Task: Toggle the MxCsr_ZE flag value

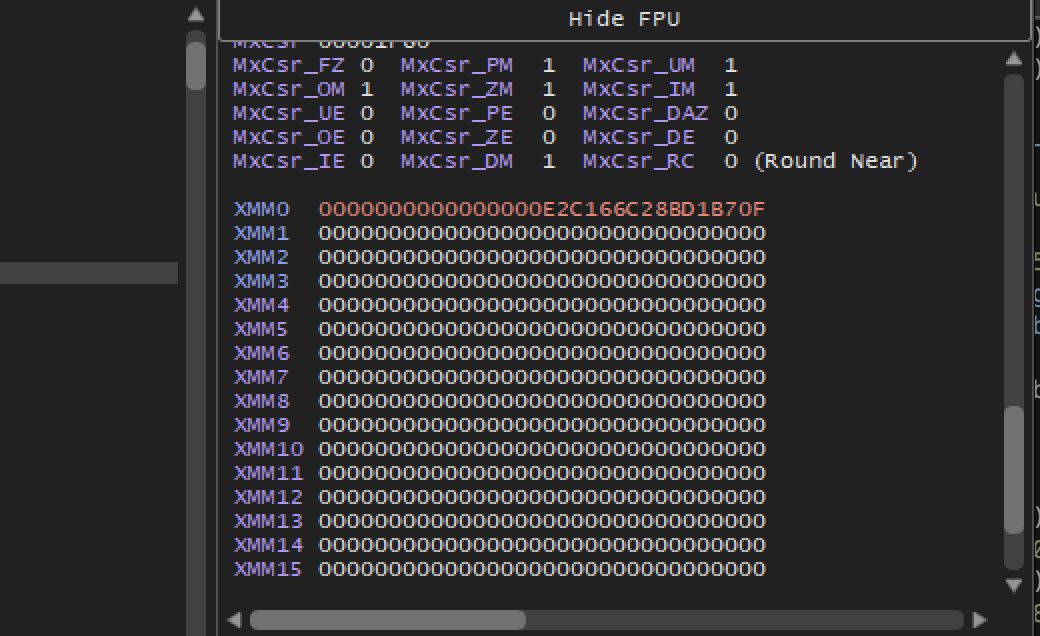Action: point(549,137)
